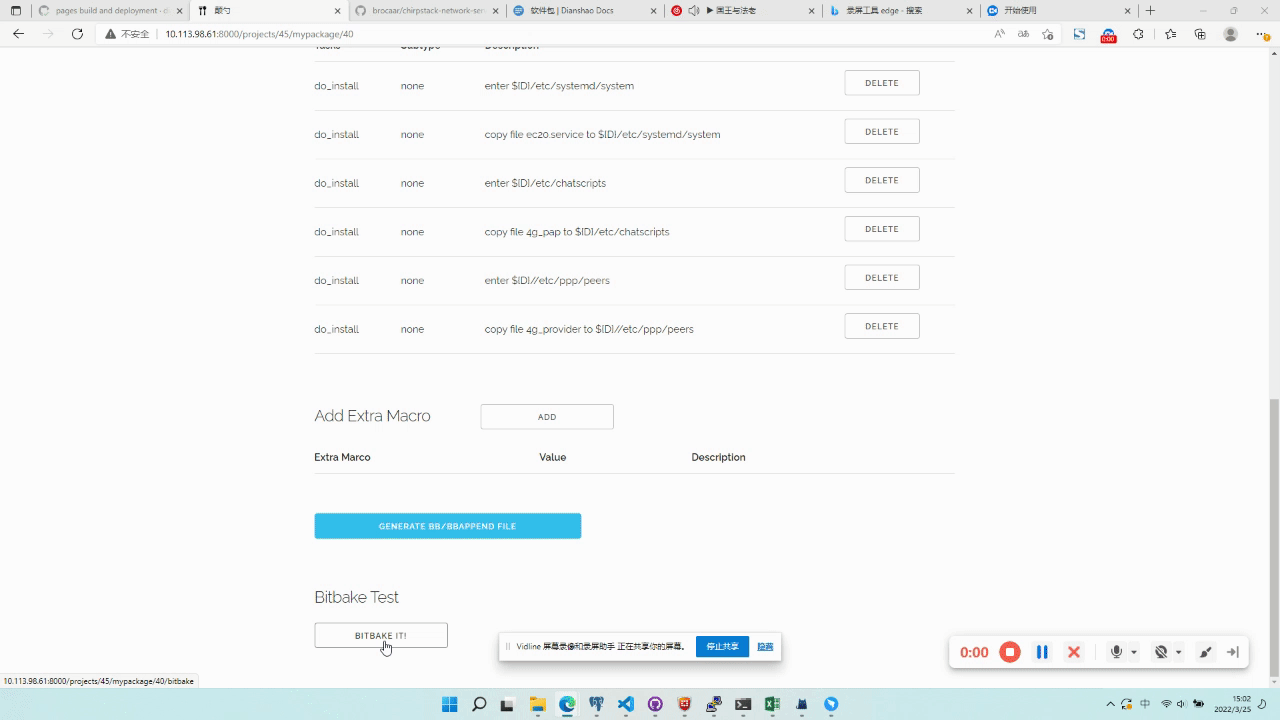Click the 隐藏 link in sharing bar
The height and width of the screenshot is (720, 1280).
tap(765, 646)
